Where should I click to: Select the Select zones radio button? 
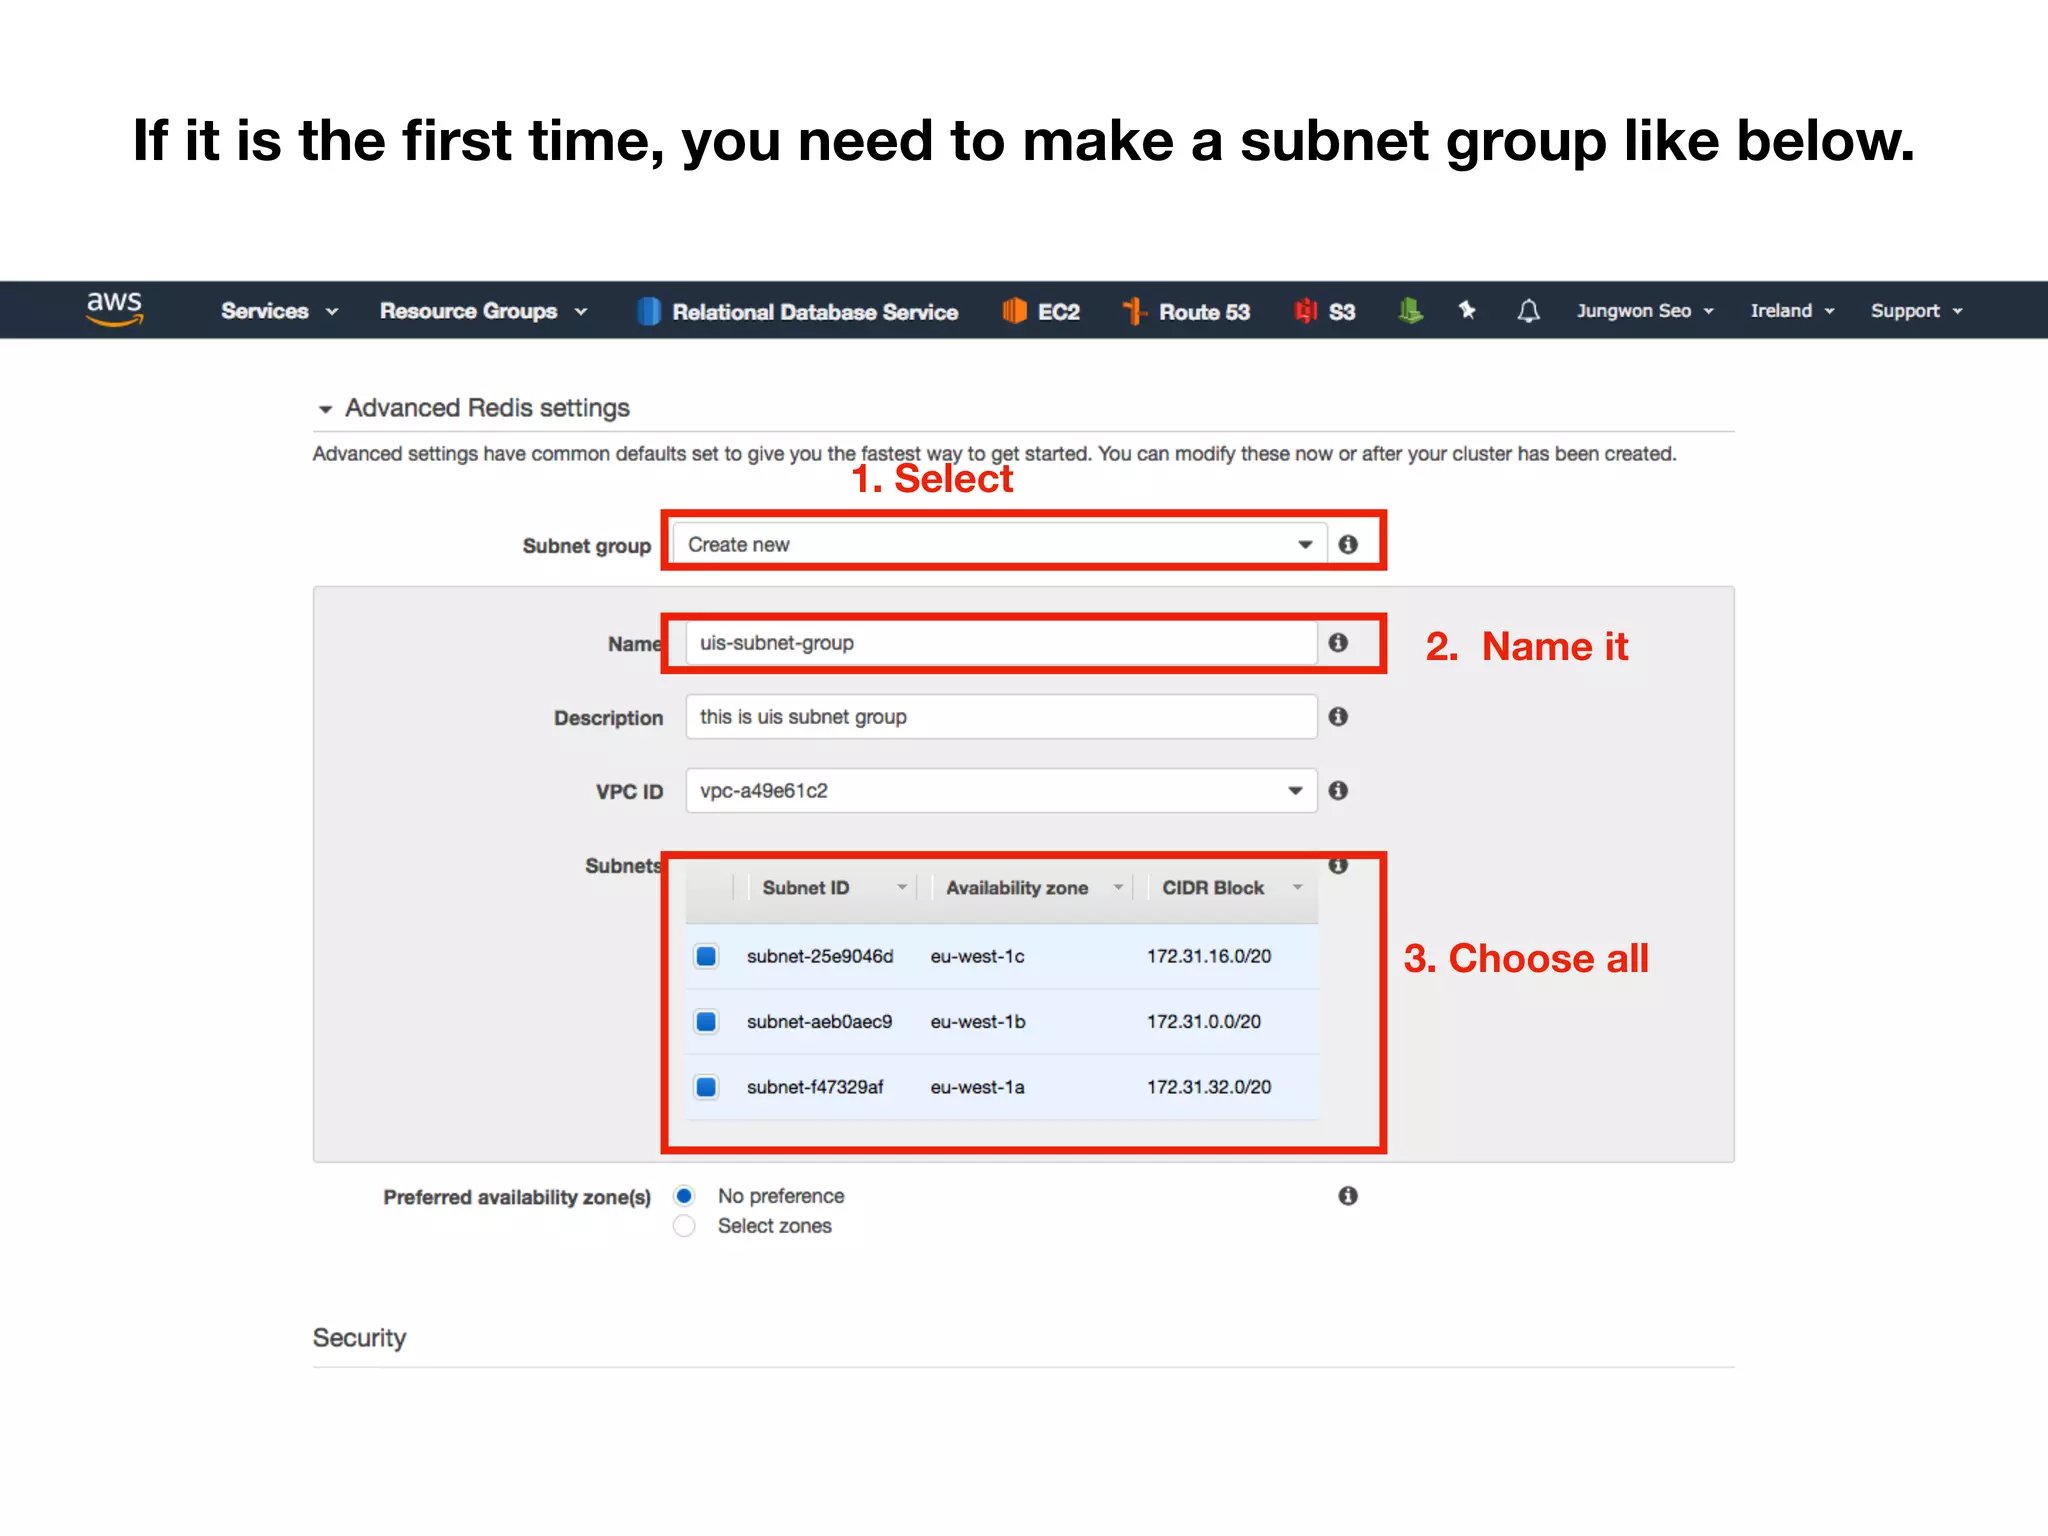(684, 1225)
